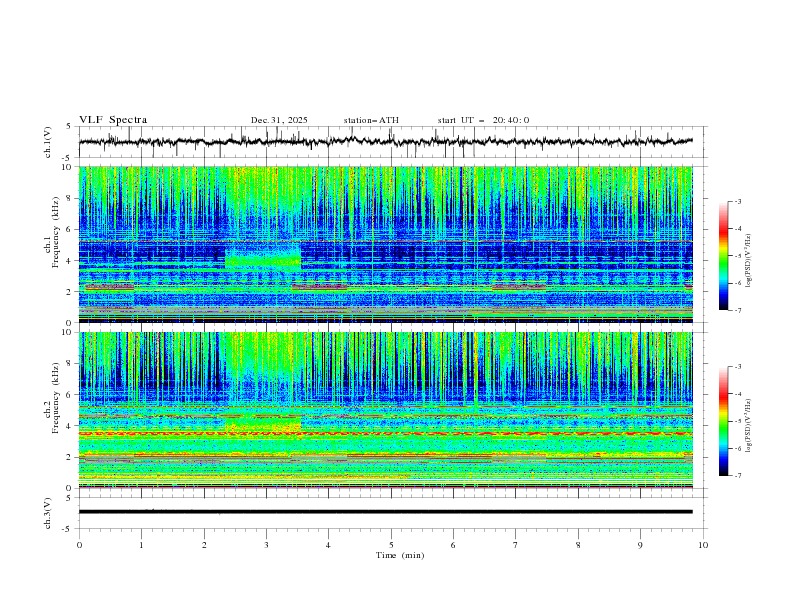The height and width of the screenshot is (612, 792).
Task: Click the ch.2 spectrogram '6' frequency tick label
Action: 71,395
